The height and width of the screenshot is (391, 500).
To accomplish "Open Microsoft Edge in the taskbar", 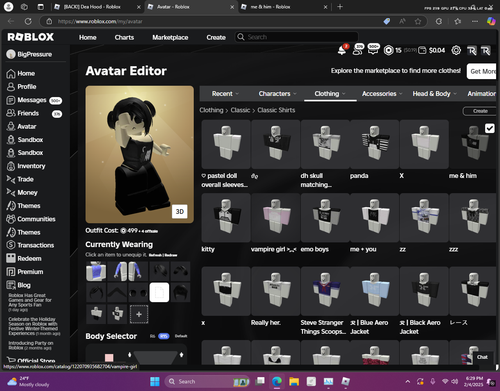I will point(277,381).
